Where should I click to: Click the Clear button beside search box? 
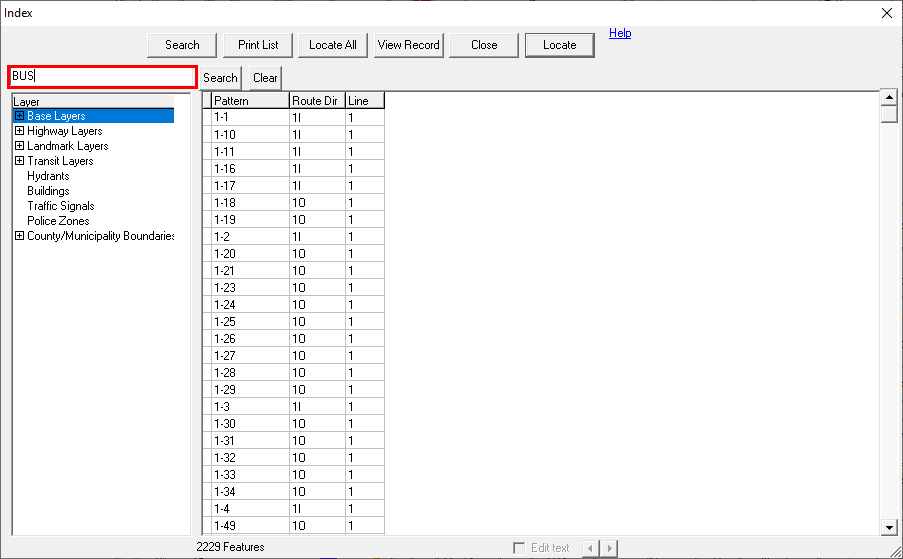click(265, 78)
